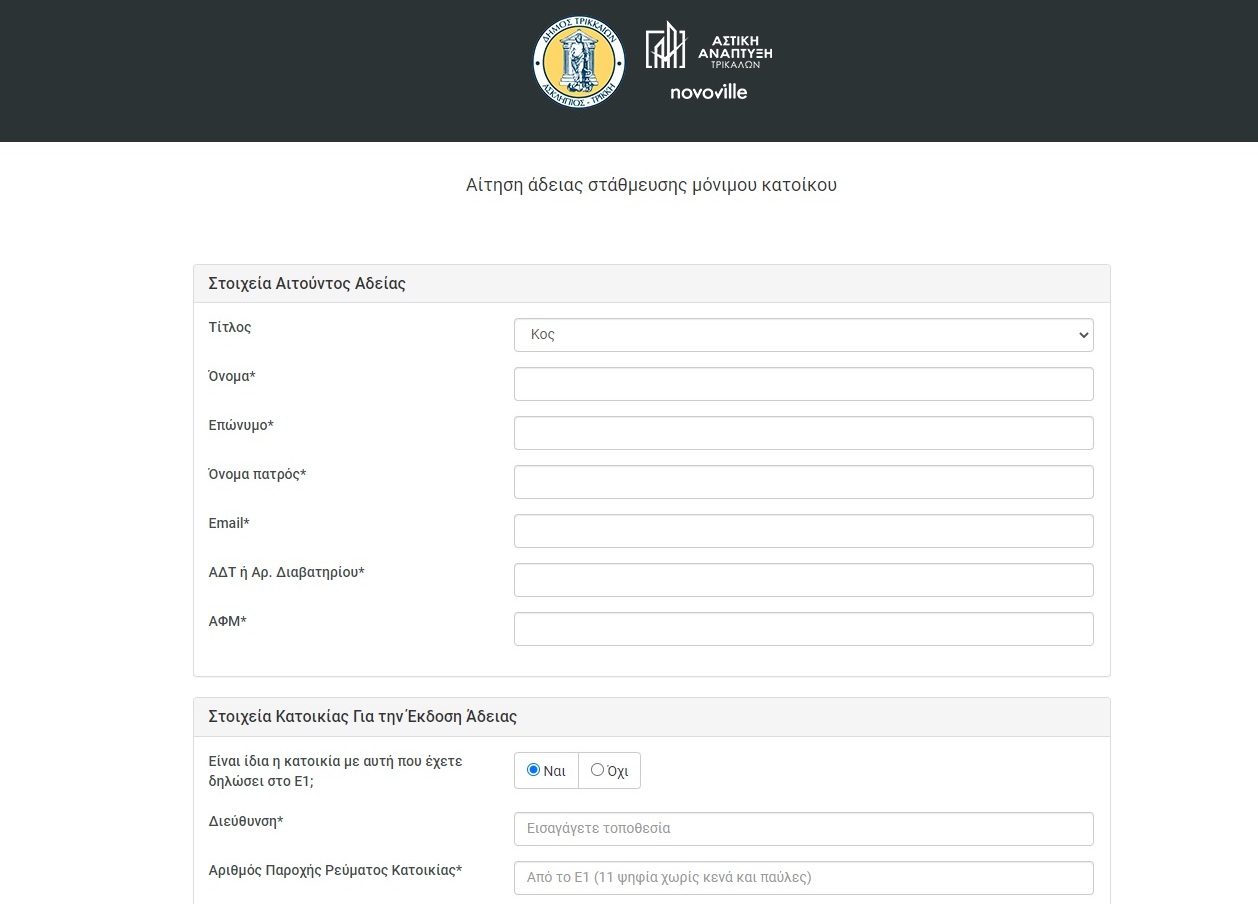Select the Όχι radio button

tap(598, 770)
